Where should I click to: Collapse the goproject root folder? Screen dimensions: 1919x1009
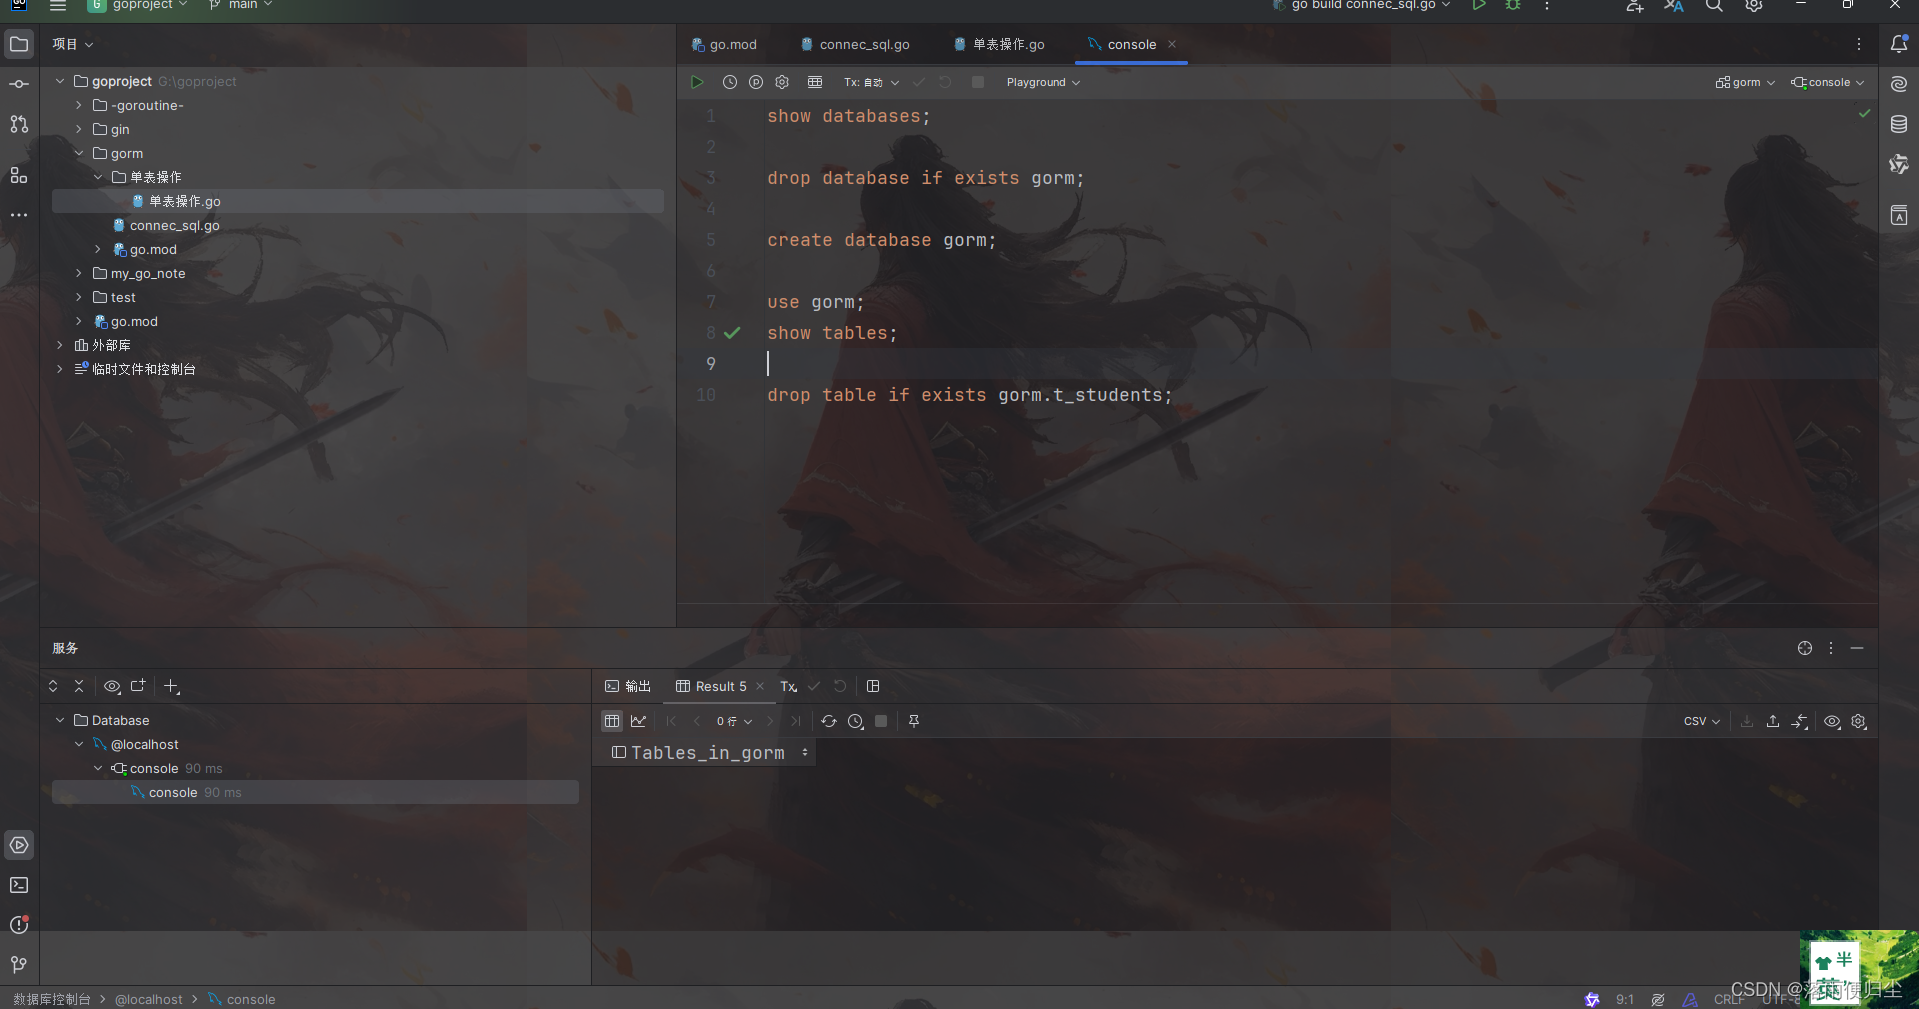[60, 81]
